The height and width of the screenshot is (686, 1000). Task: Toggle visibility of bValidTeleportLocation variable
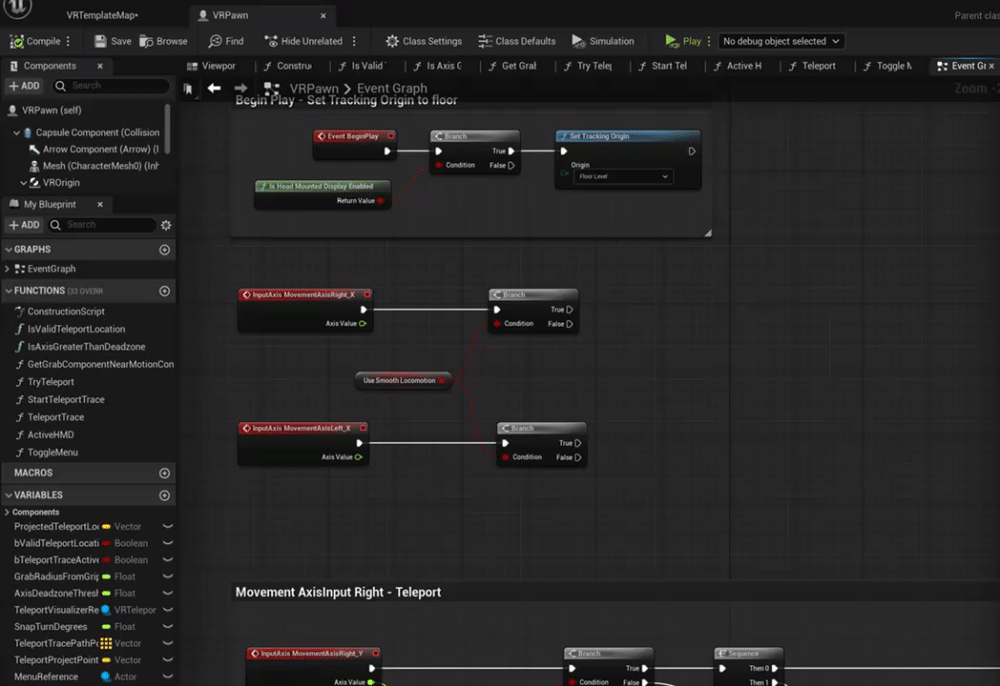pos(168,543)
